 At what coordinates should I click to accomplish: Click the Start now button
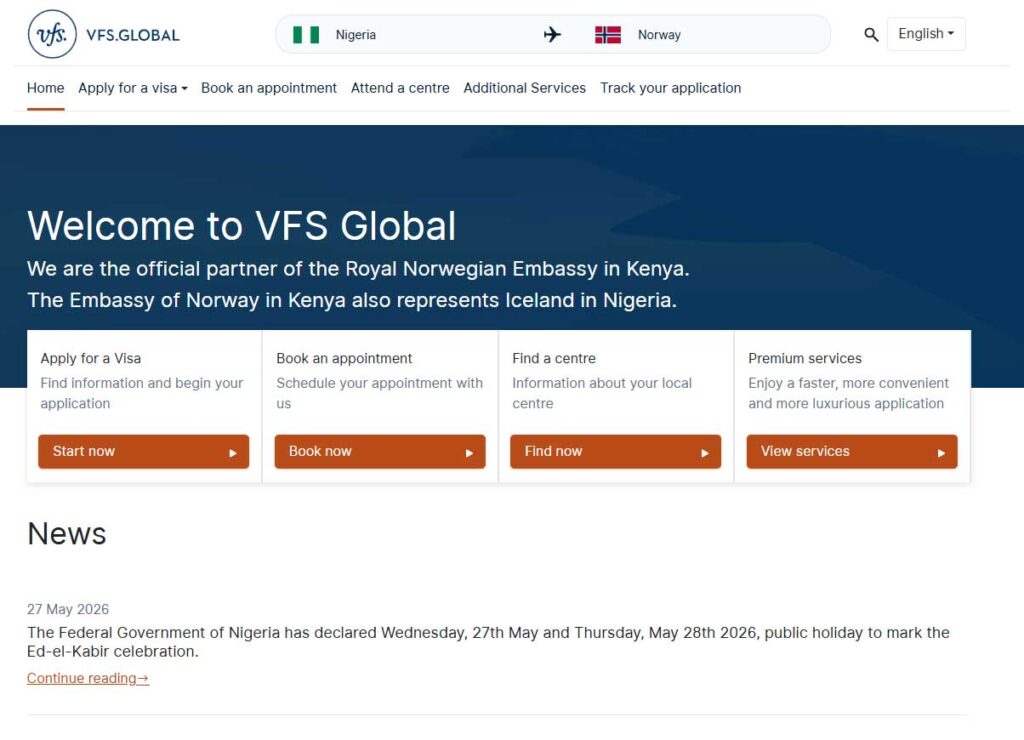[144, 451]
